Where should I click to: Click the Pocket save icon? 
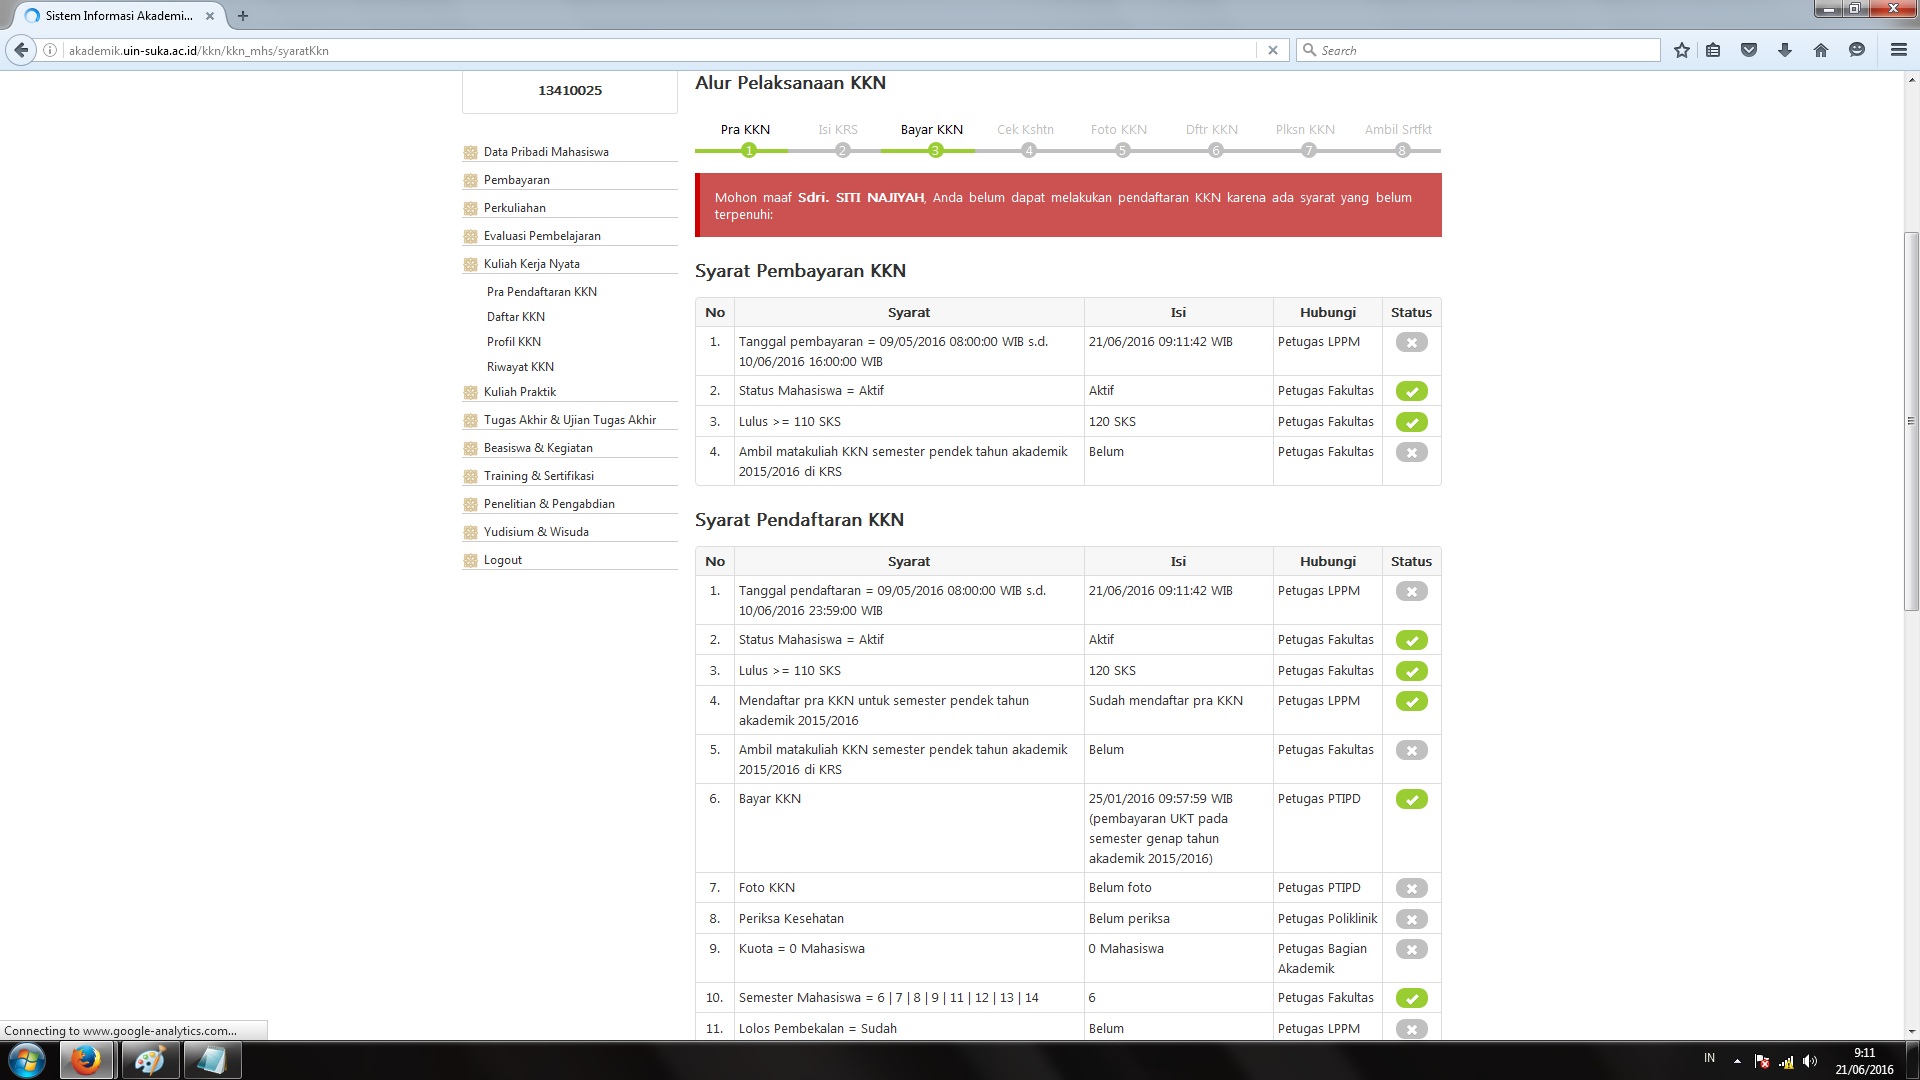coord(1749,50)
